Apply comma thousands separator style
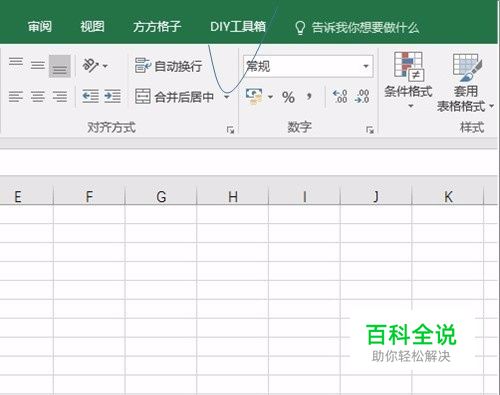 (x=309, y=97)
